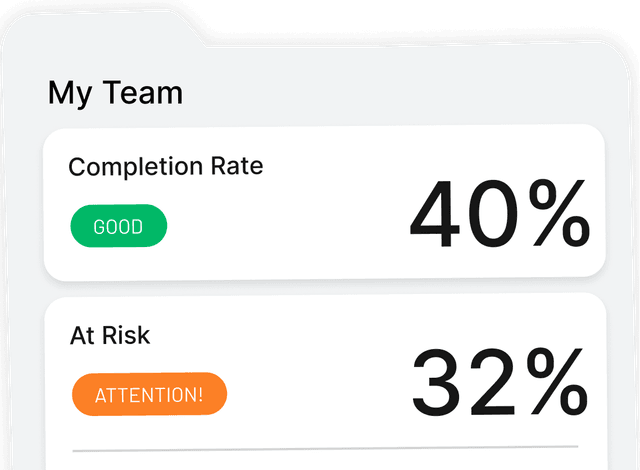Click the digit 4 in 40%
The width and height of the screenshot is (640, 470).
point(438,216)
